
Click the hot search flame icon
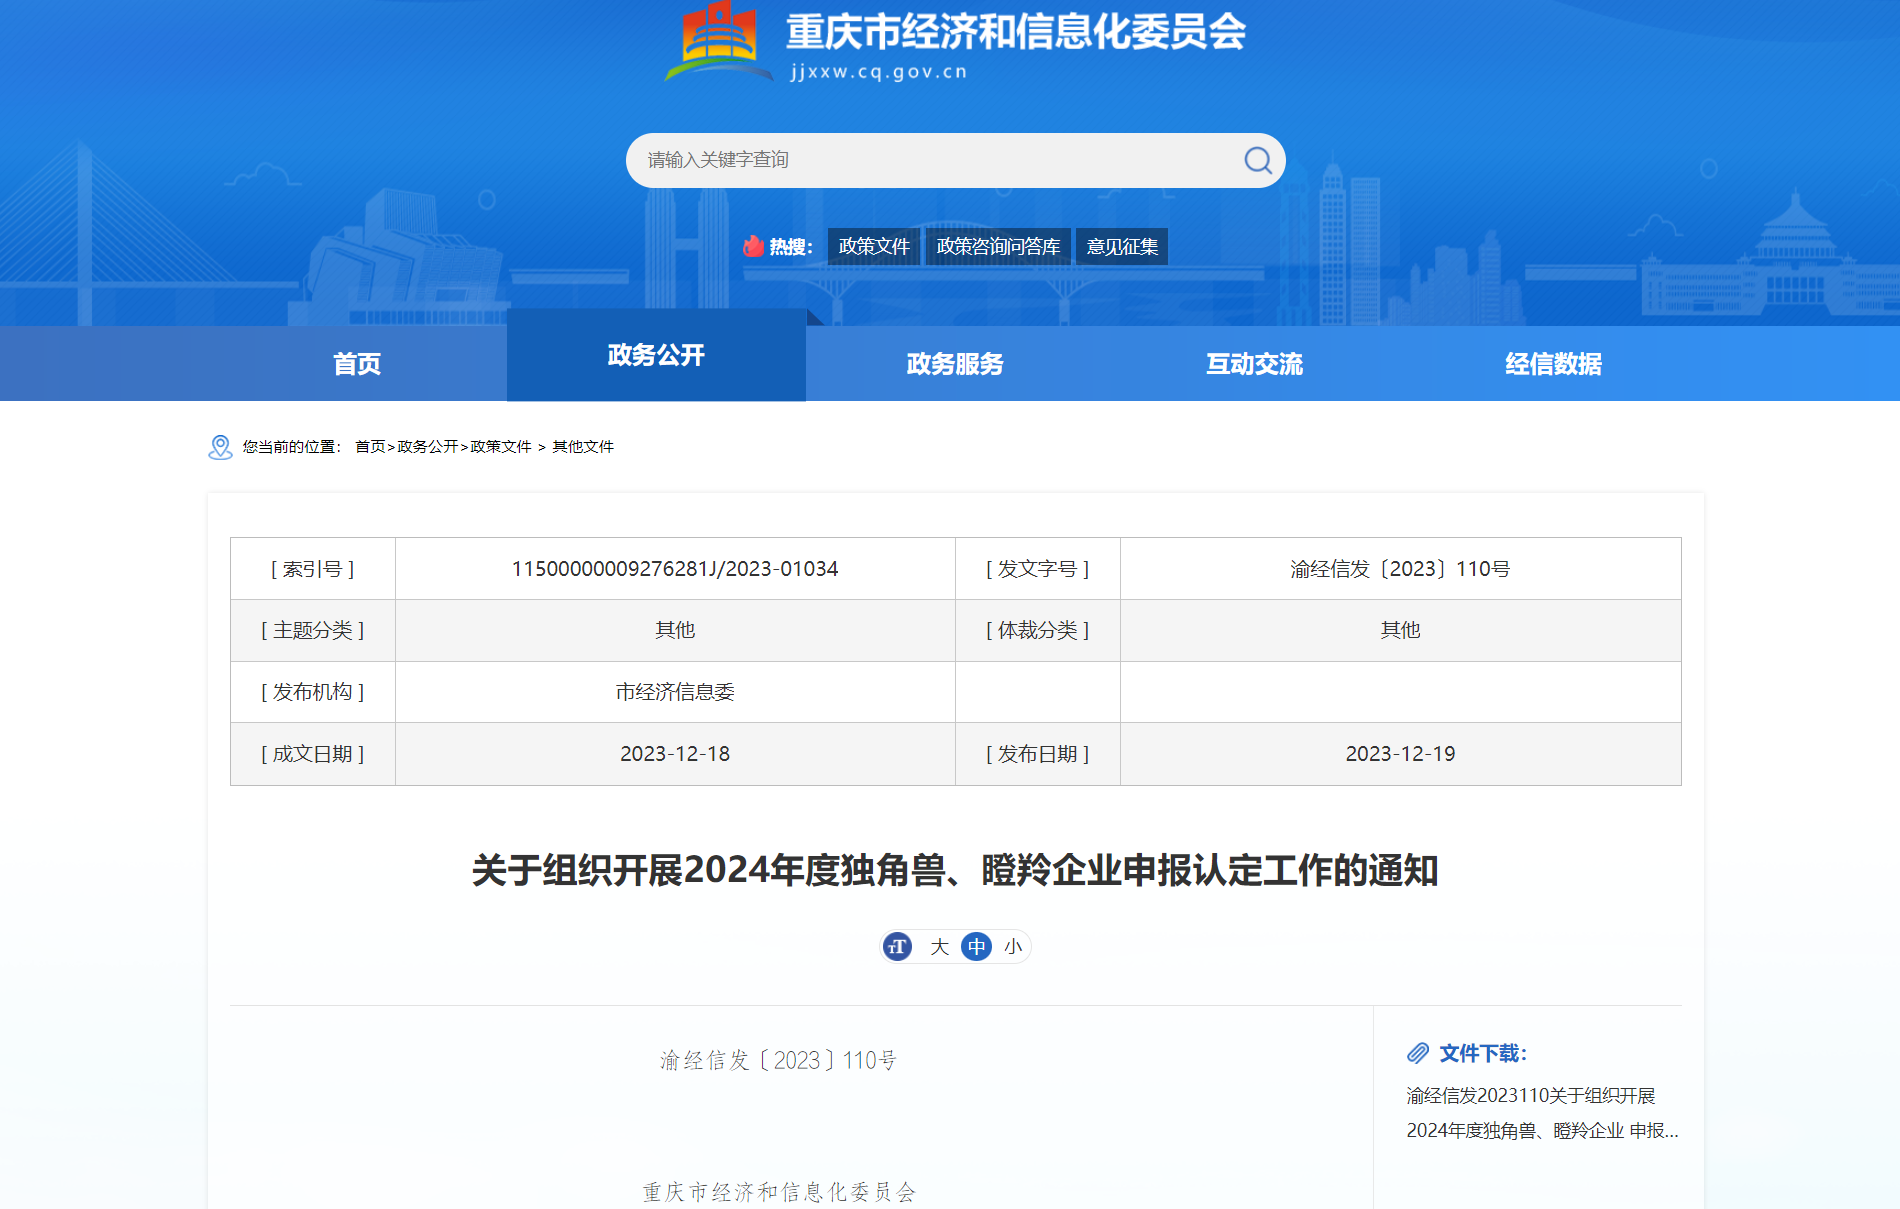pyautogui.click(x=753, y=246)
